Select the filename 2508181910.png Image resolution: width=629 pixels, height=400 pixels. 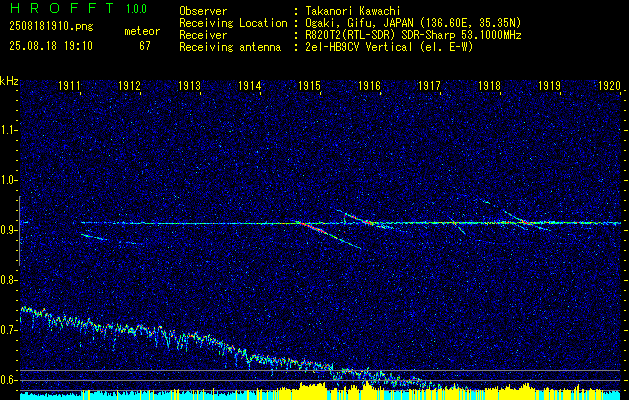(51, 27)
